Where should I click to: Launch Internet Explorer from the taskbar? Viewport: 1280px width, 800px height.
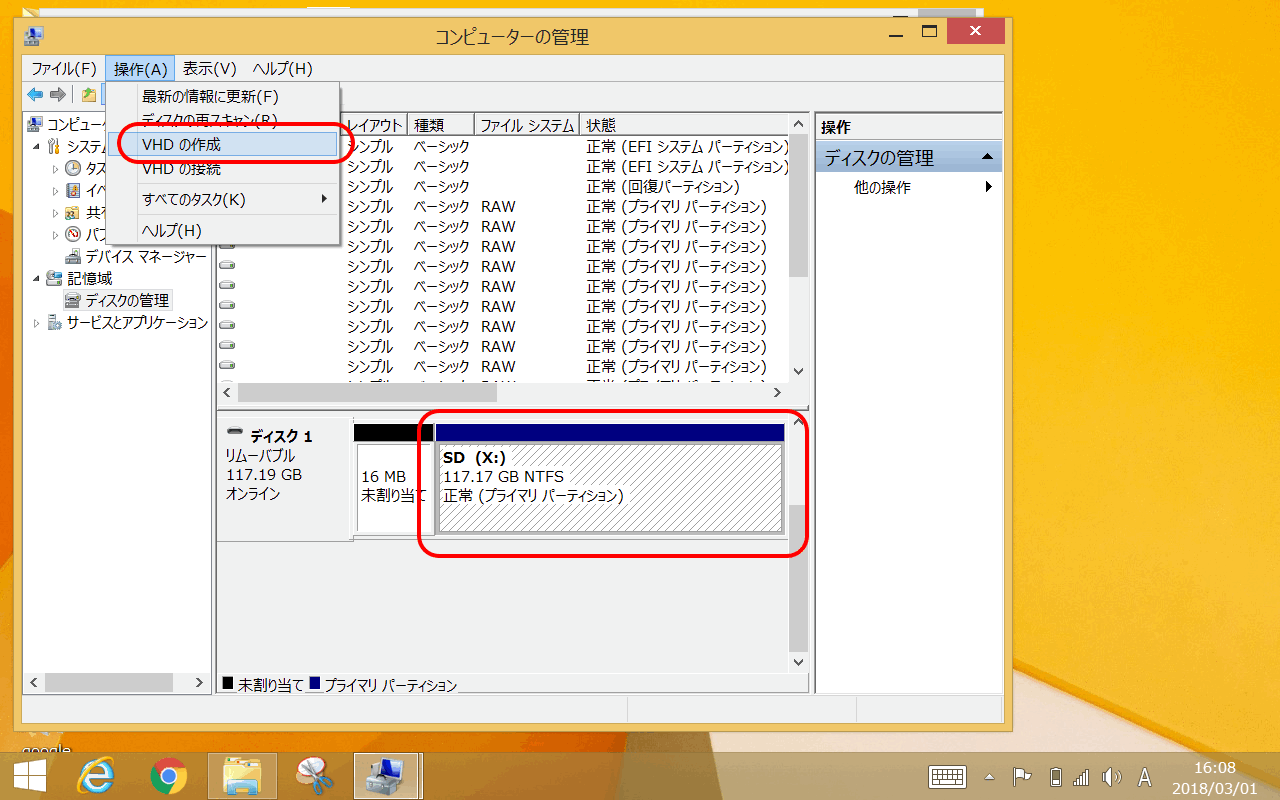point(97,776)
